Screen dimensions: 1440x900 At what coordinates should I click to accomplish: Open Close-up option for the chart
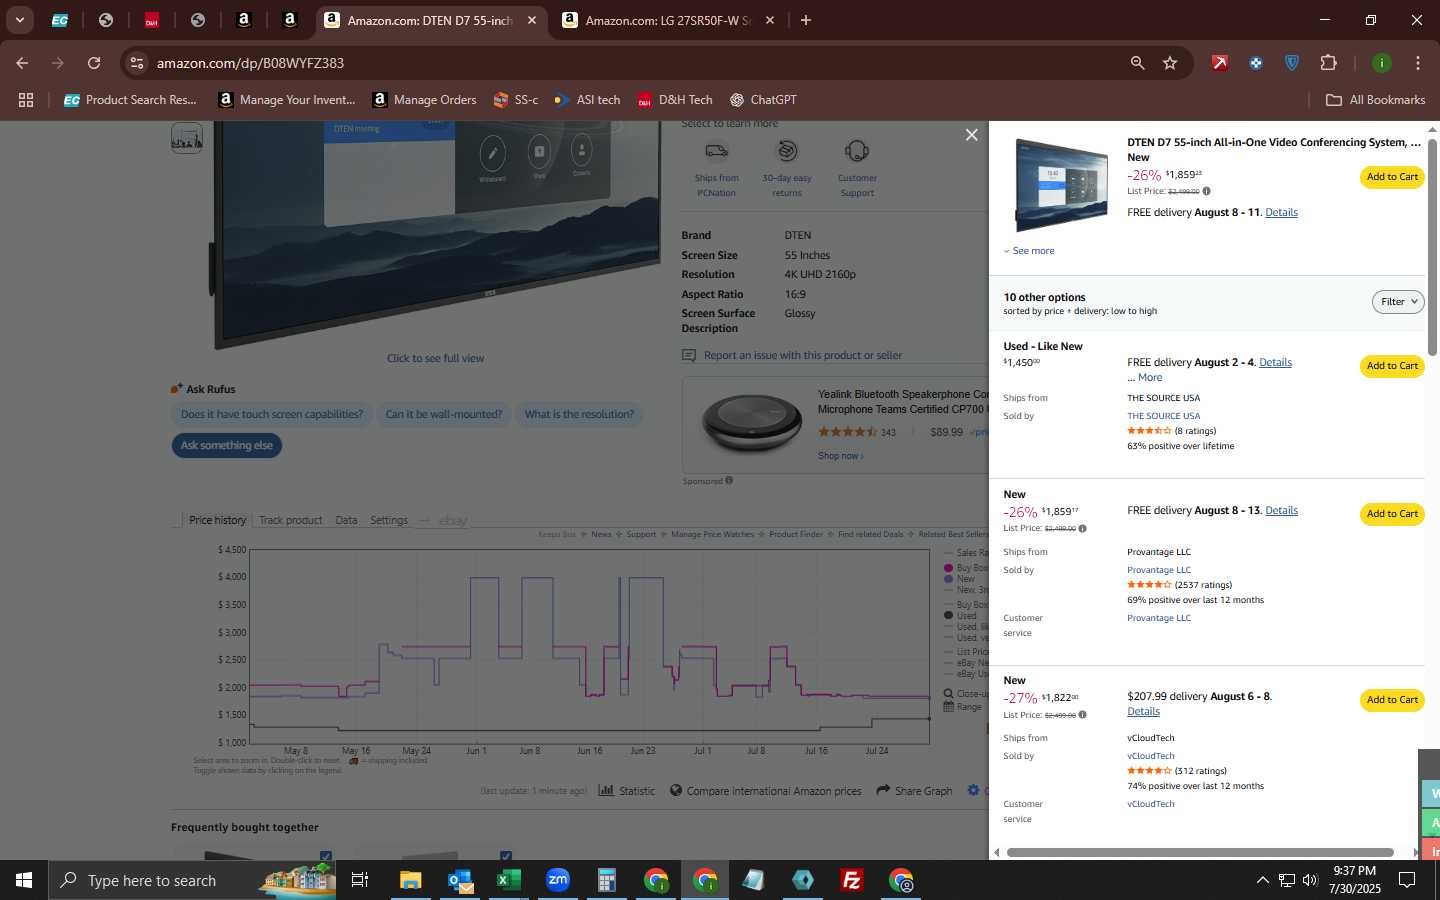(x=965, y=693)
